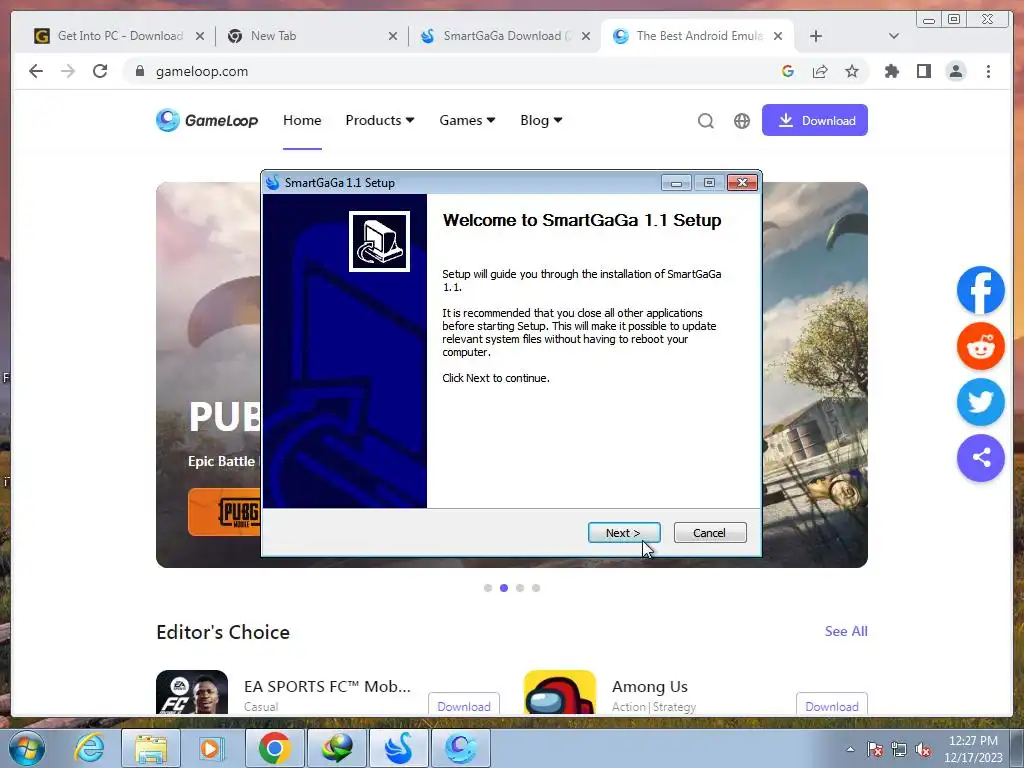1024x768 pixels.
Task: Launch Internet Explorer from taskbar
Action: point(89,748)
